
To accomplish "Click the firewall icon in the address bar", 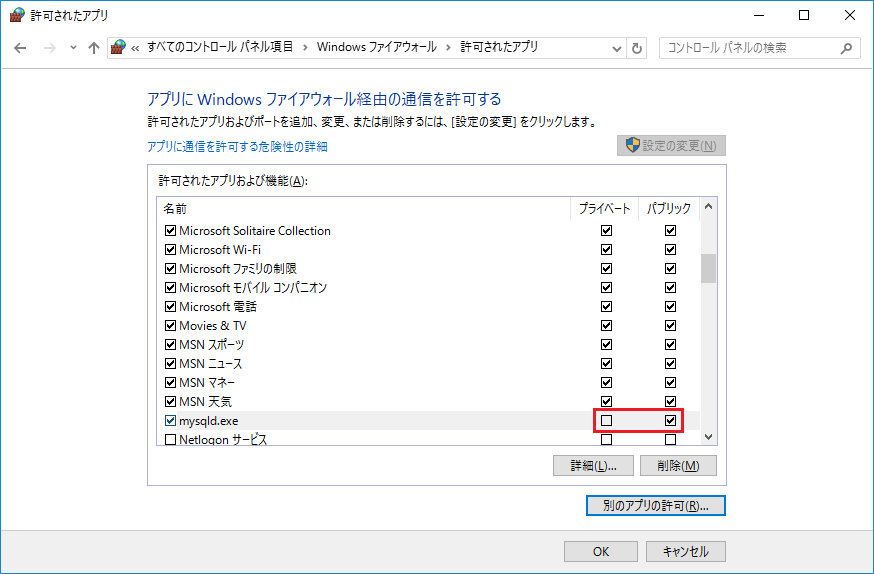I will [x=118, y=47].
